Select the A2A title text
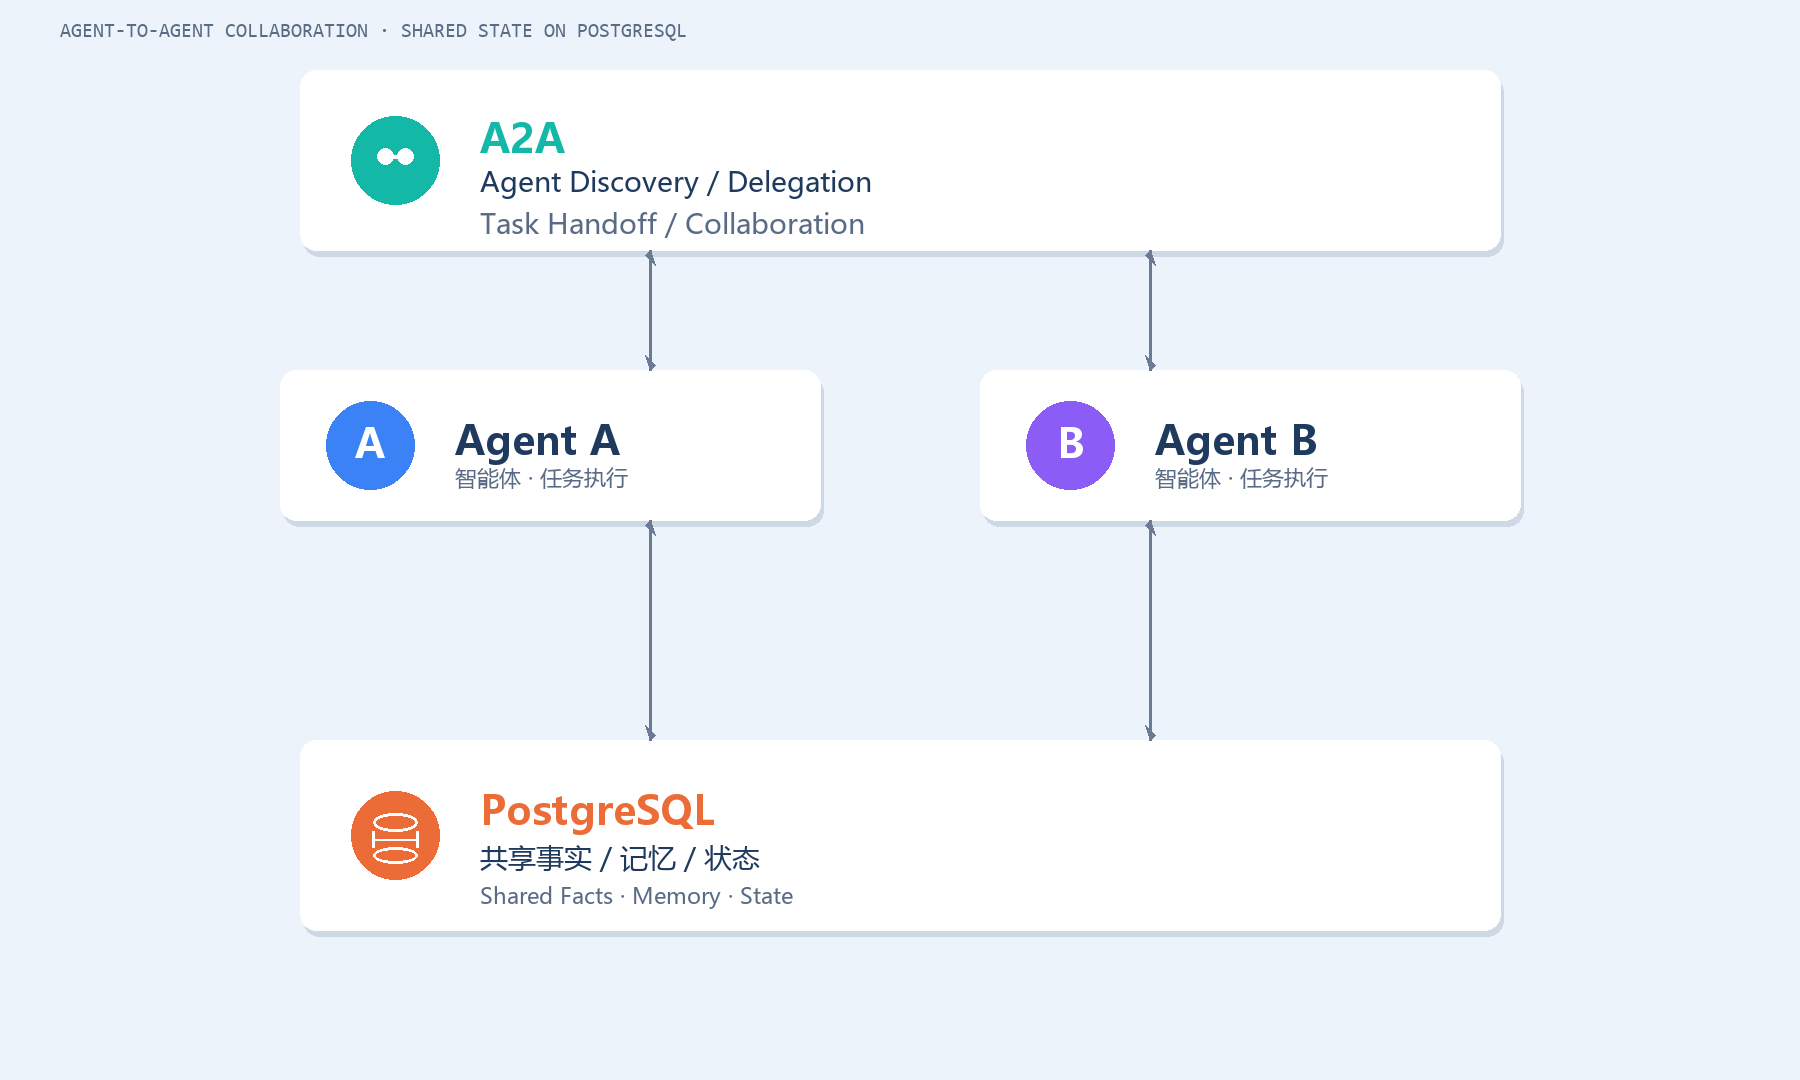The width and height of the screenshot is (1800, 1080). pyautogui.click(x=522, y=138)
